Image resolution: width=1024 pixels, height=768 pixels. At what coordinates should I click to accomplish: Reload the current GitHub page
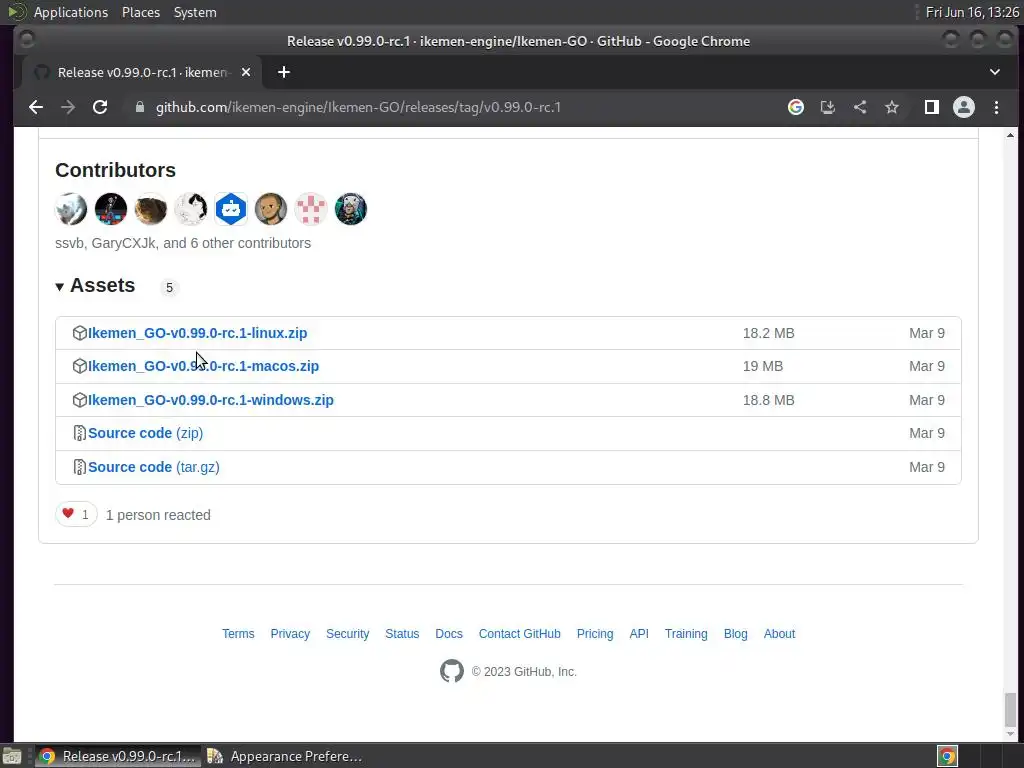100,107
